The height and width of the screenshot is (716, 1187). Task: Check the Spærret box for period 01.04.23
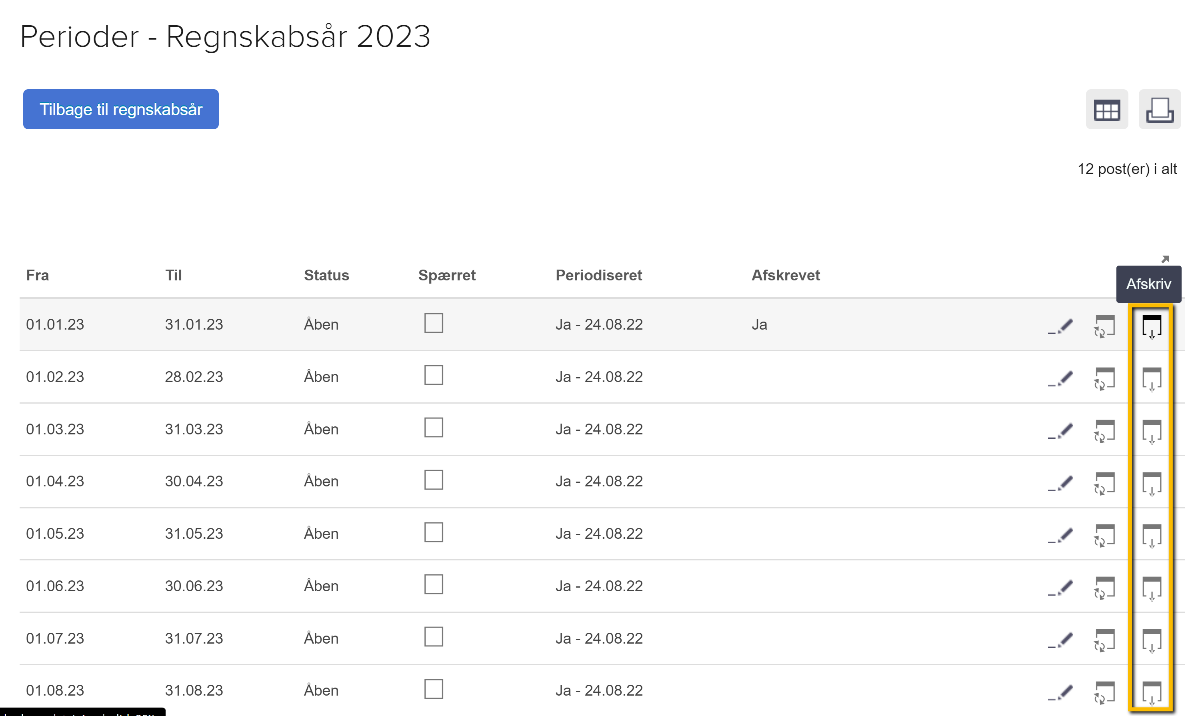tap(434, 479)
